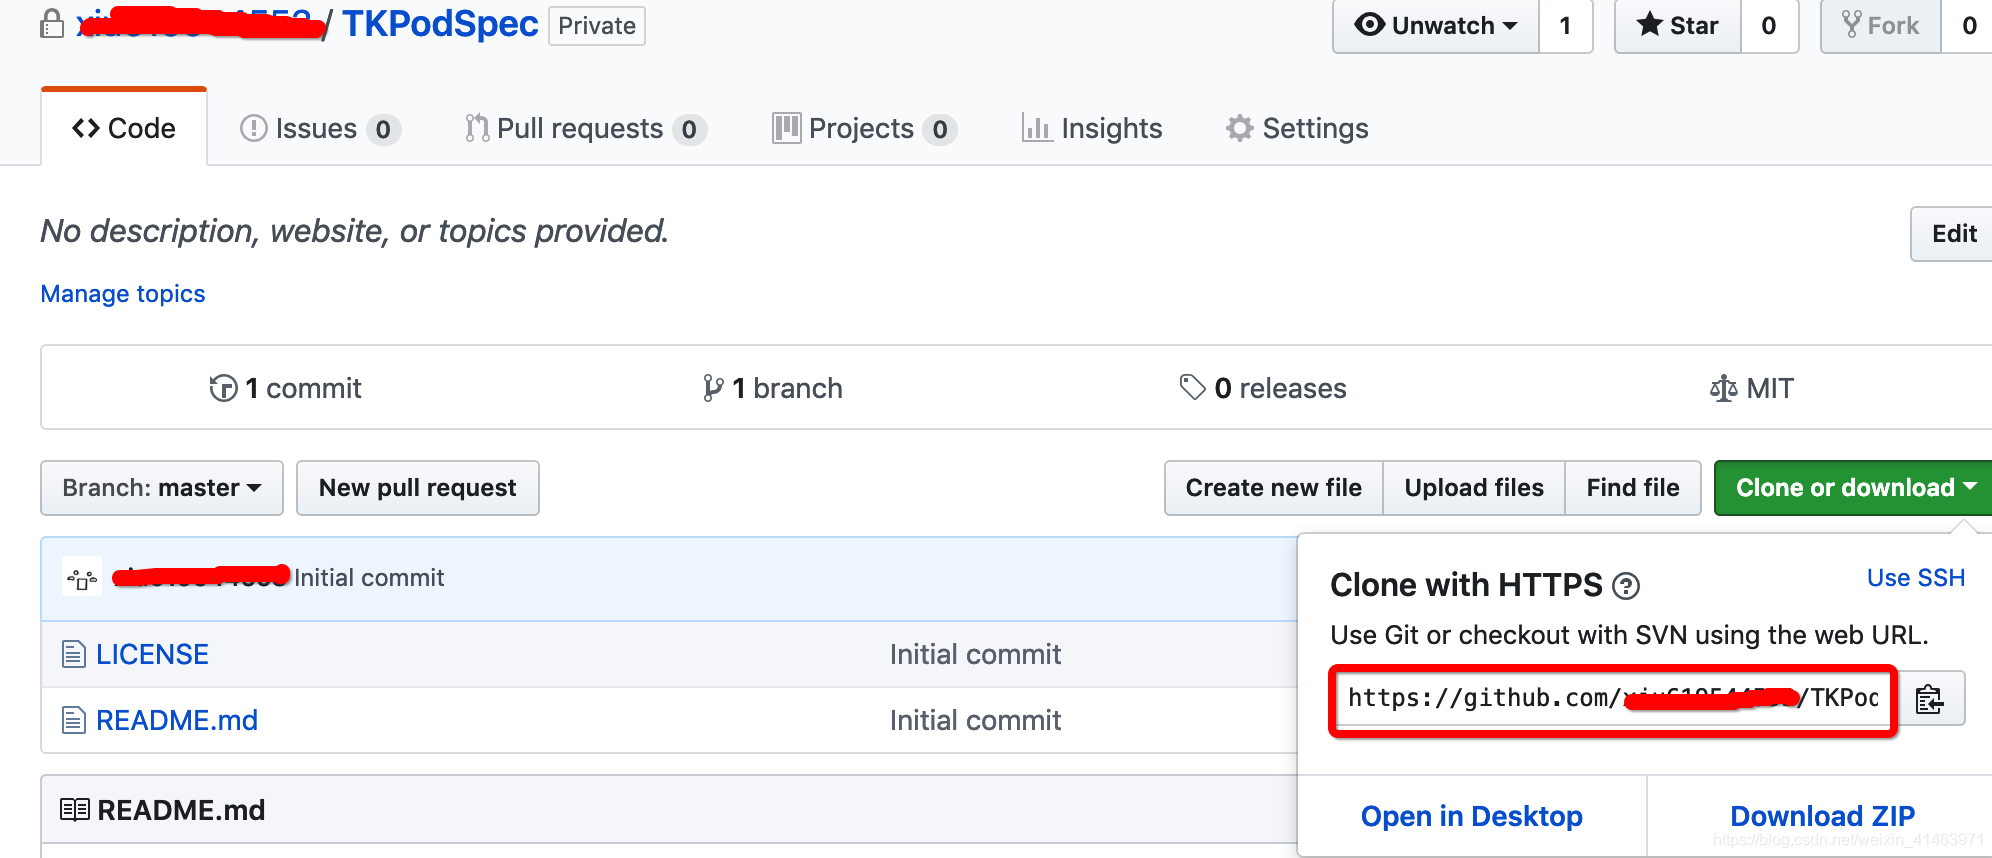Open the Issues tab
This screenshot has height=858, width=1992.
click(320, 128)
